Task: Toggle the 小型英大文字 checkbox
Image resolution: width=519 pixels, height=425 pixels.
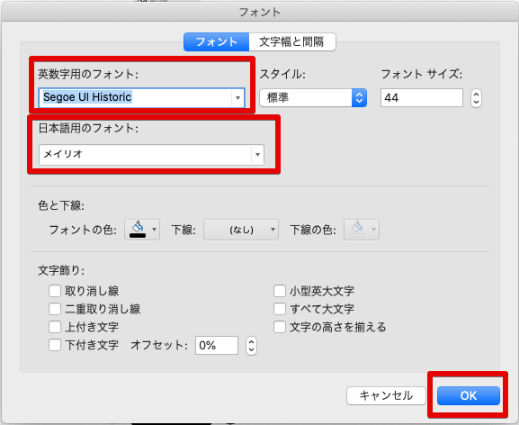Action: click(x=279, y=291)
